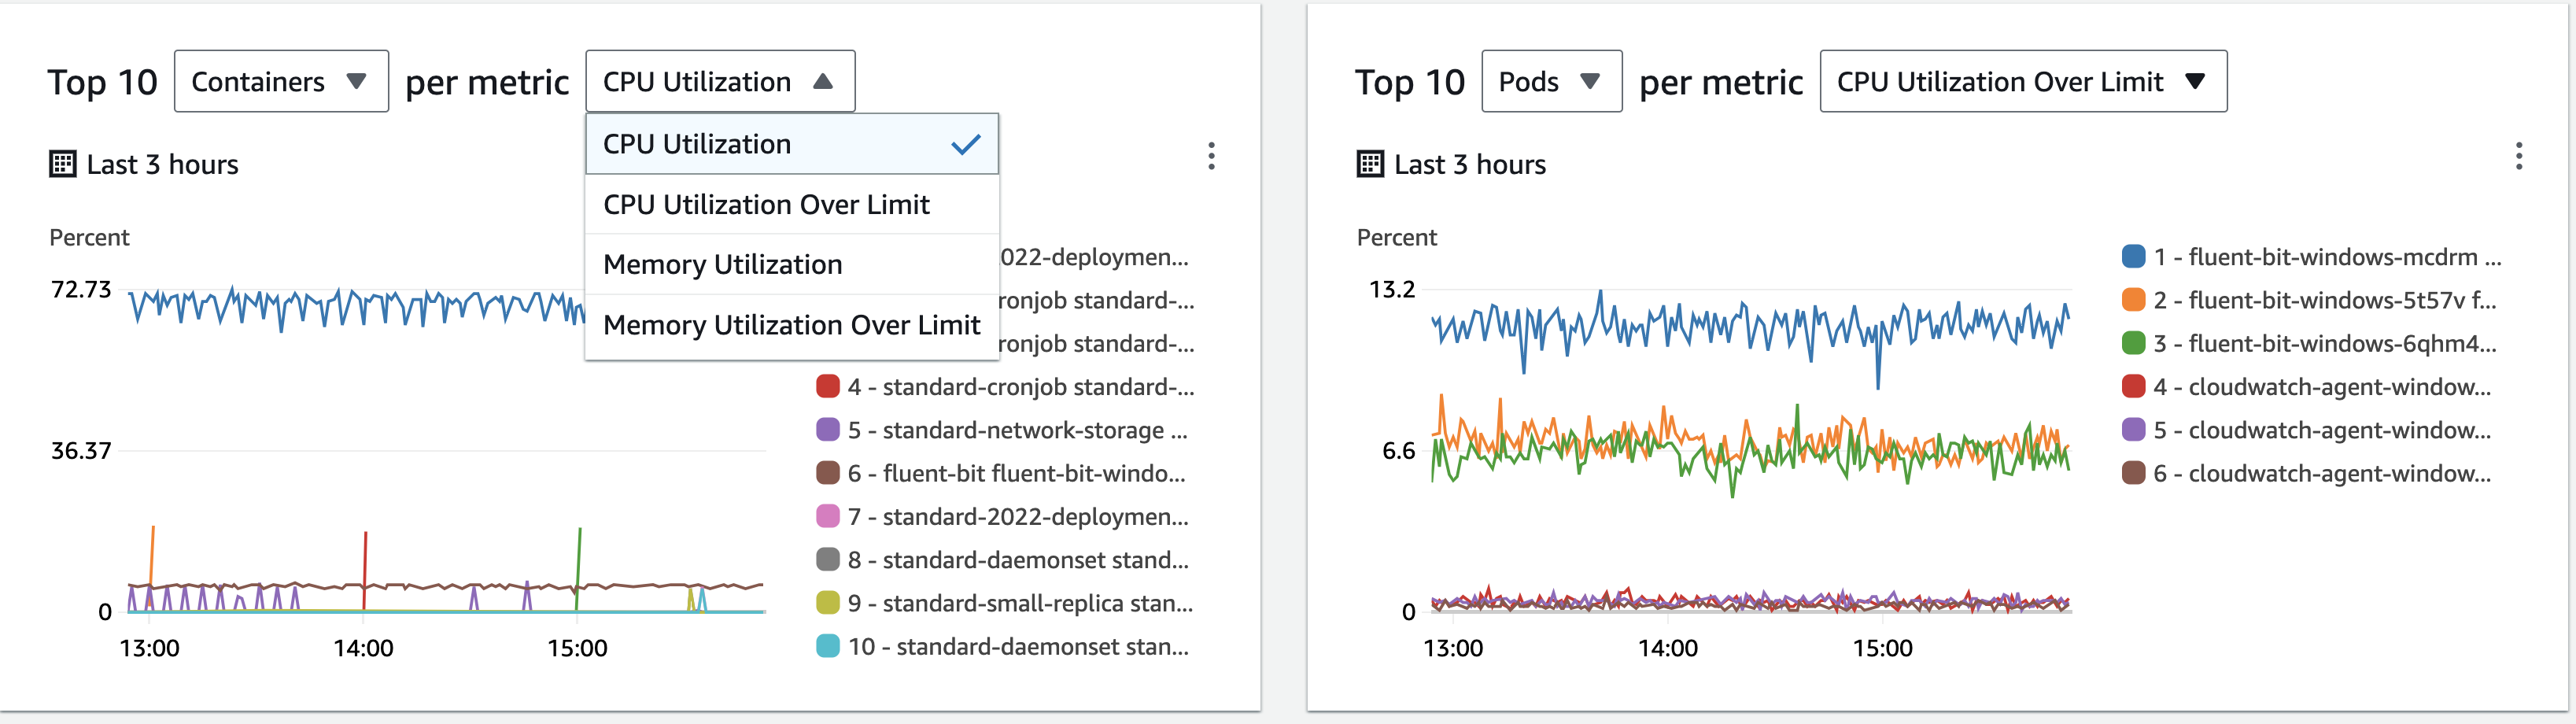Select CPU Utilization menu option
The height and width of the screenshot is (724, 2576).
[792, 144]
